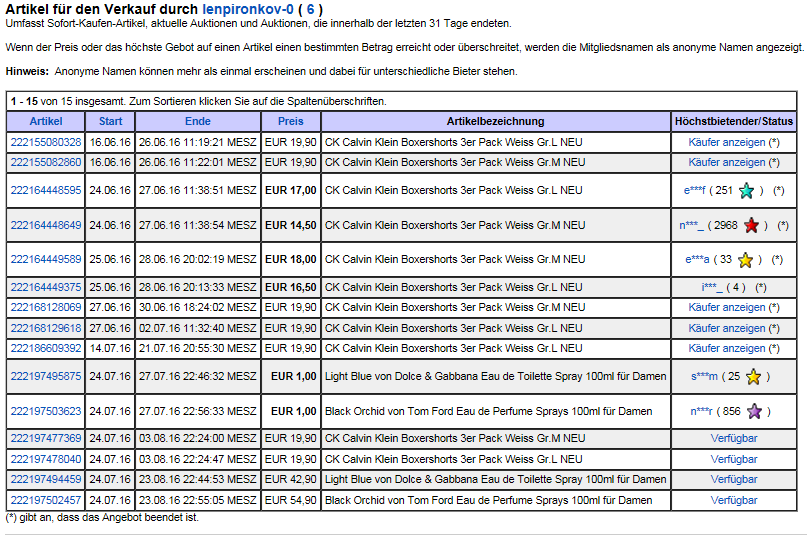Click end date 26.06.16 11:19:21 MESZ
Screen dimensions: 807x535
[198, 142]
